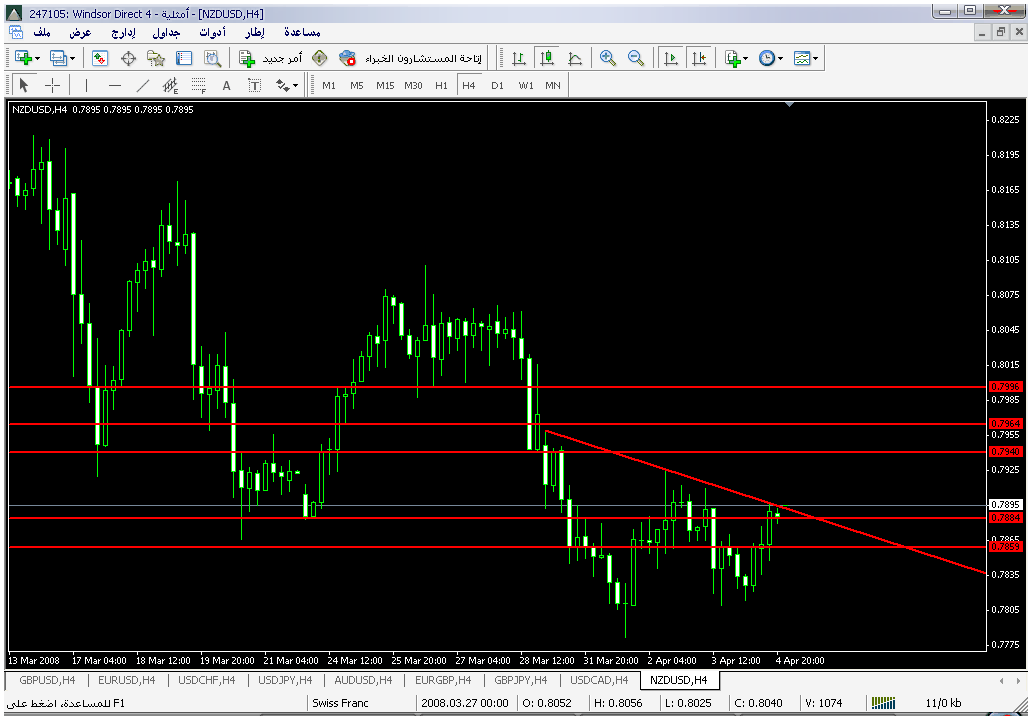Switch to USDJPY,H4 chart tab
Image resolution: width=1032 pixels, height=716 pixels.
(285, 680)
